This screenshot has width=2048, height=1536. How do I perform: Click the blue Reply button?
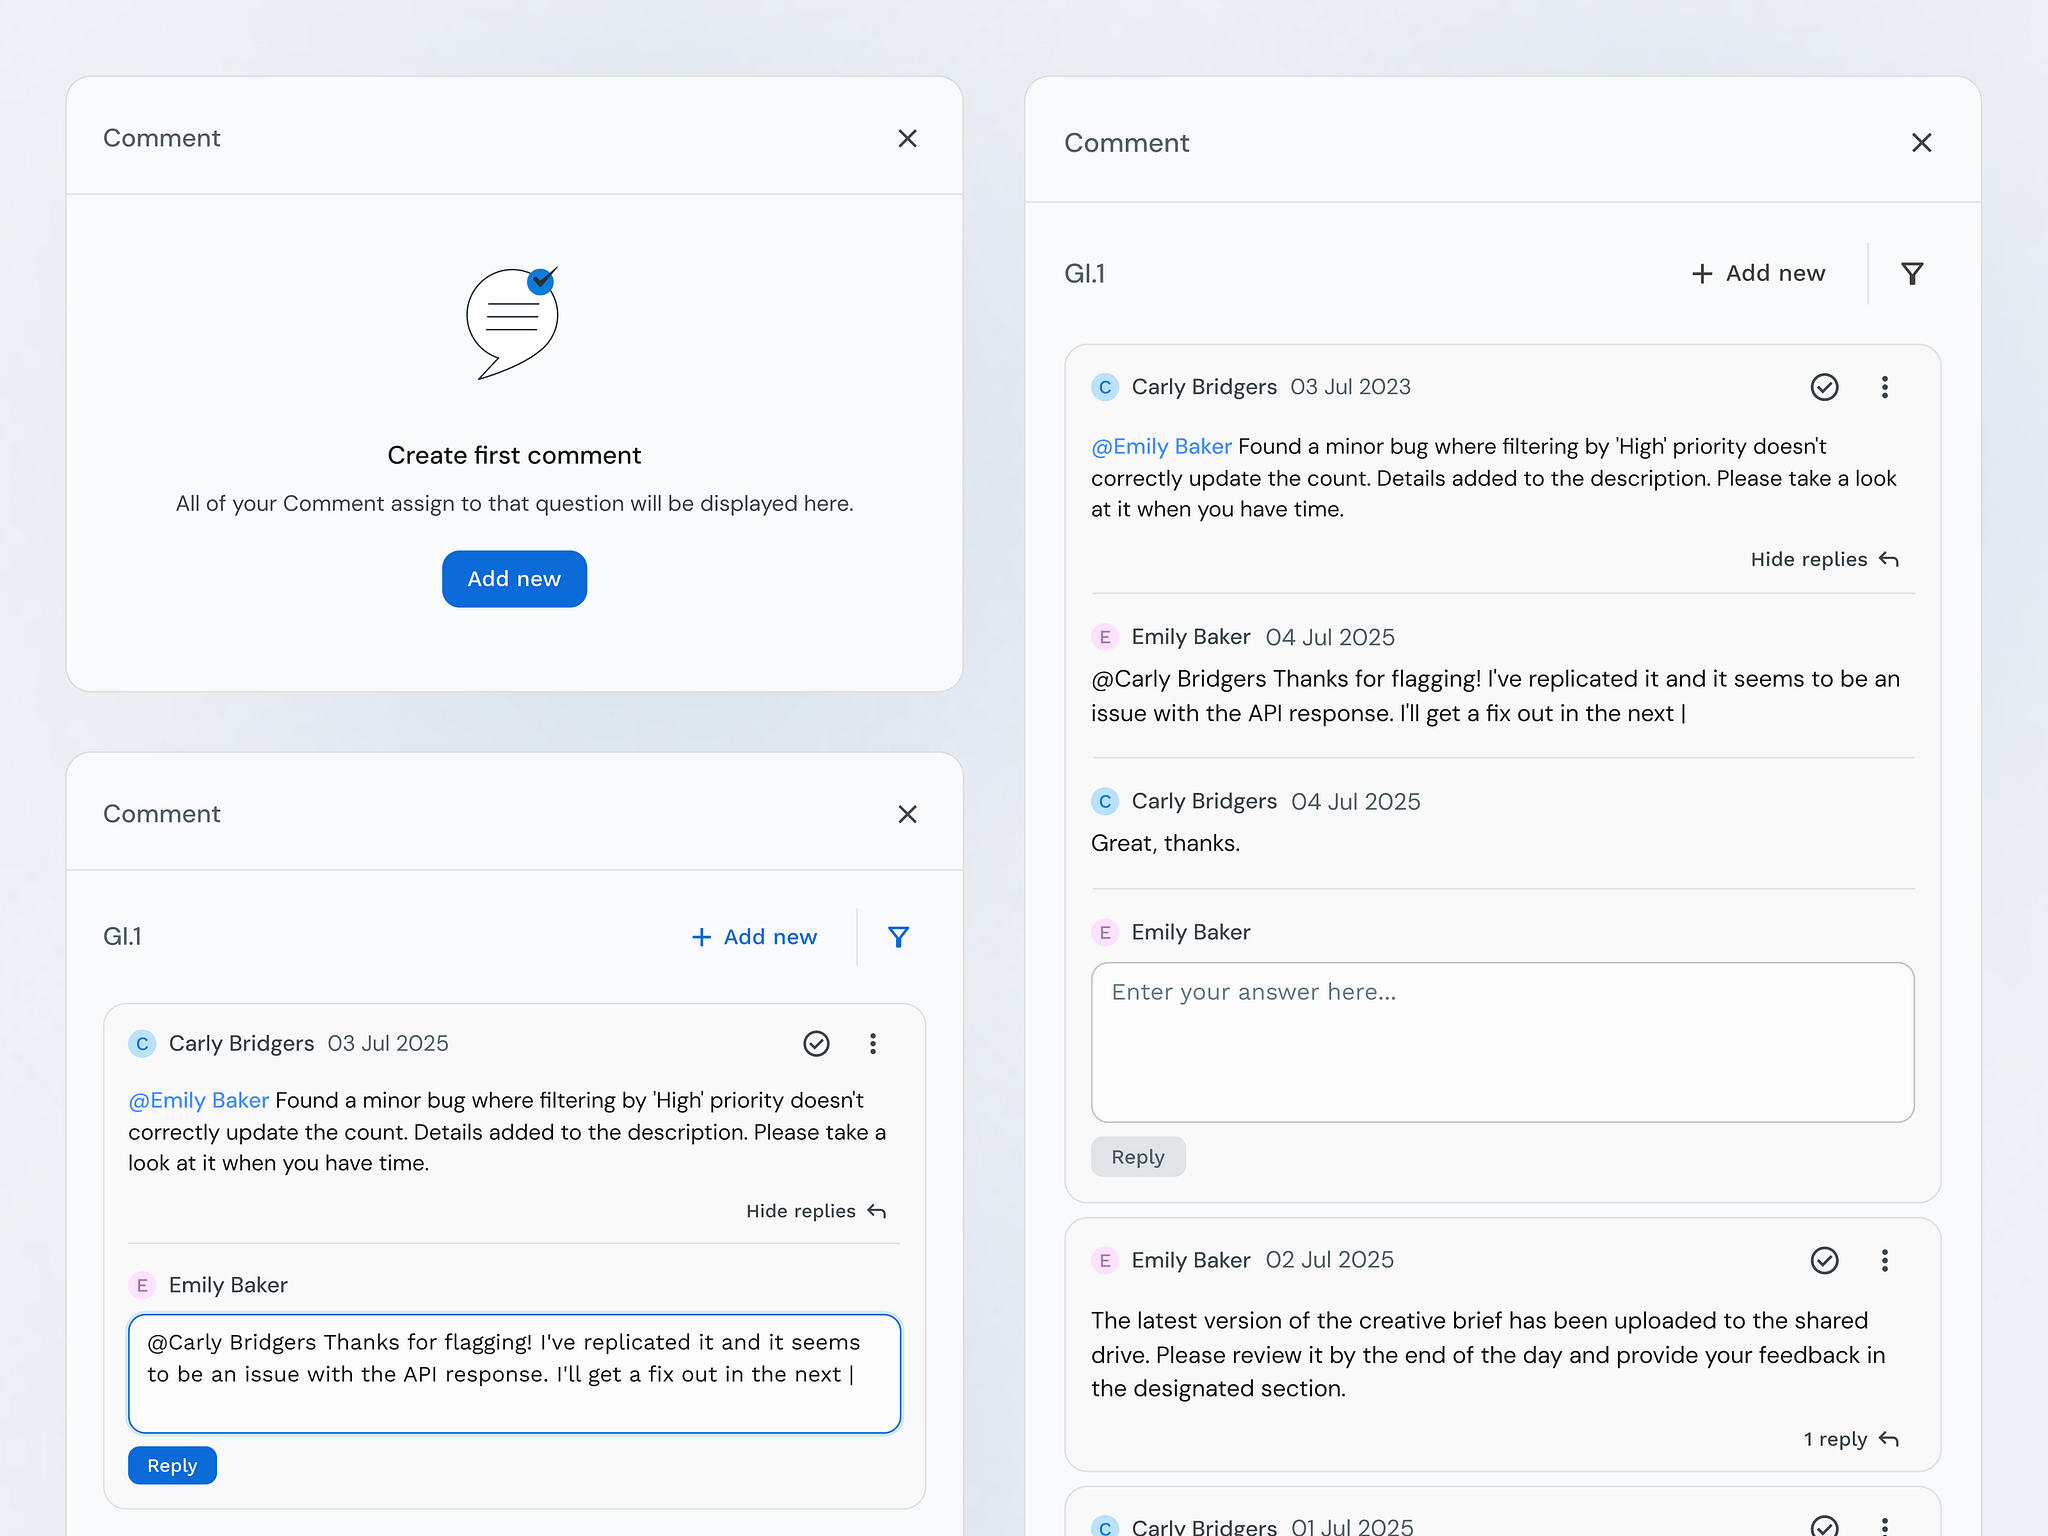(x=172, y=1465)
